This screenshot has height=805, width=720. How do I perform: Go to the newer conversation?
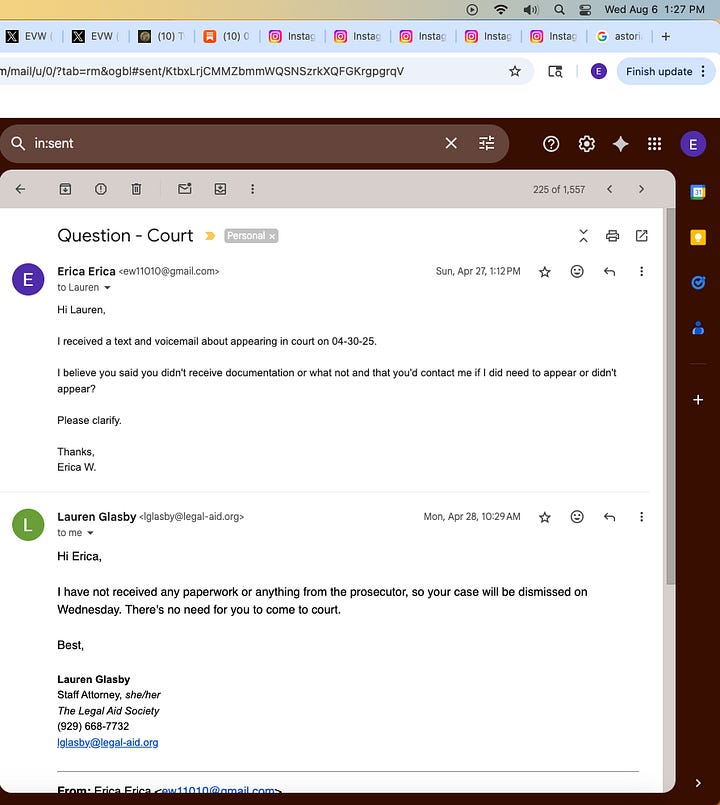click(x=609, y=189)
